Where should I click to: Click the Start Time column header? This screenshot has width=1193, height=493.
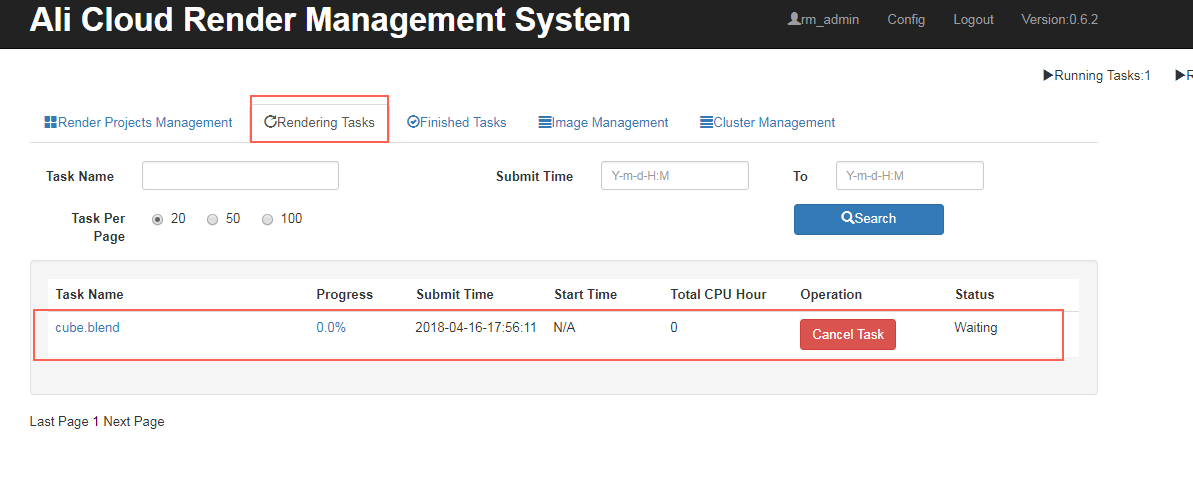[x=585, y=294]
